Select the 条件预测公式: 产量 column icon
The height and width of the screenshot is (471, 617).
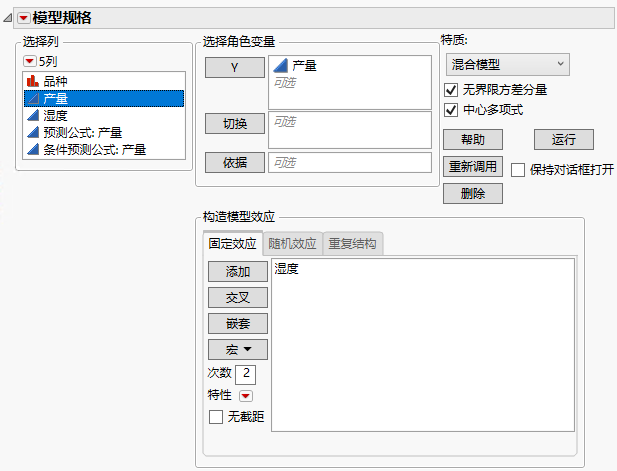coord(31,150)
